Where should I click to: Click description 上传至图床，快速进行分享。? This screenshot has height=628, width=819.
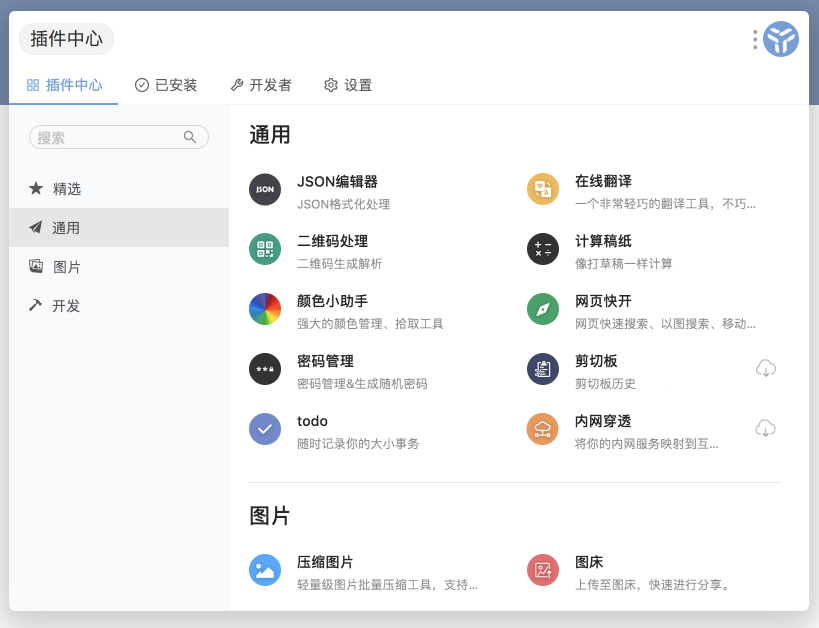[653, 585]
